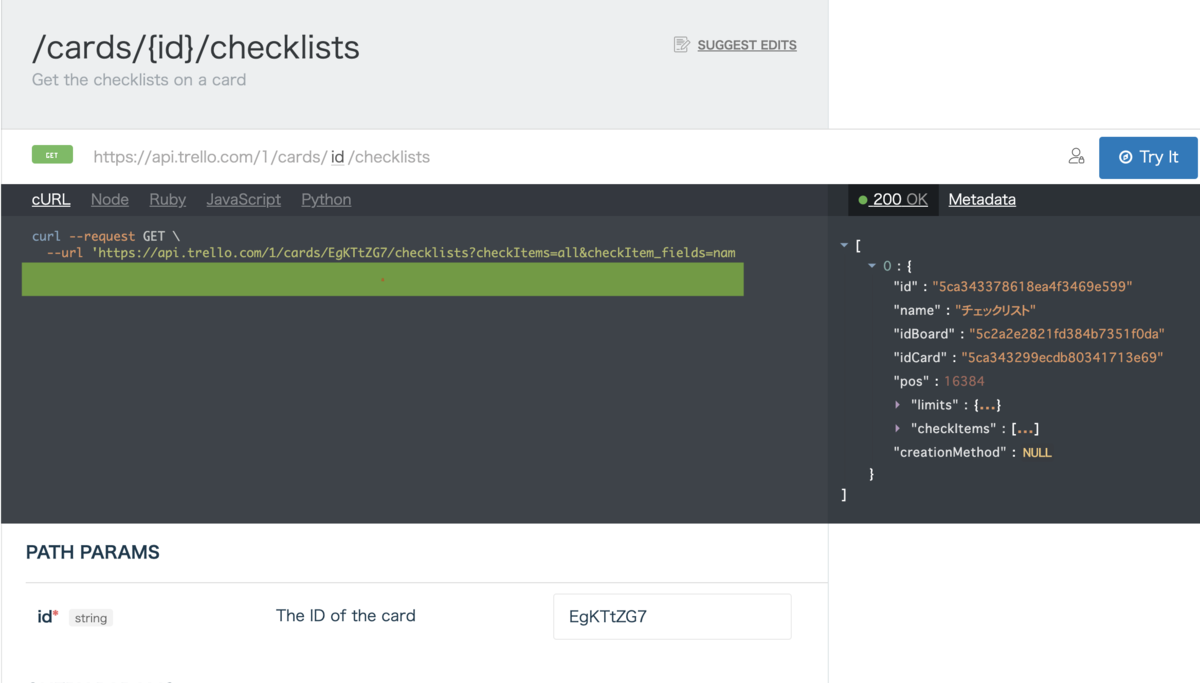The image size is (1200, 683).
Task: Open the Metadata response tab
Action: [982, 200]
